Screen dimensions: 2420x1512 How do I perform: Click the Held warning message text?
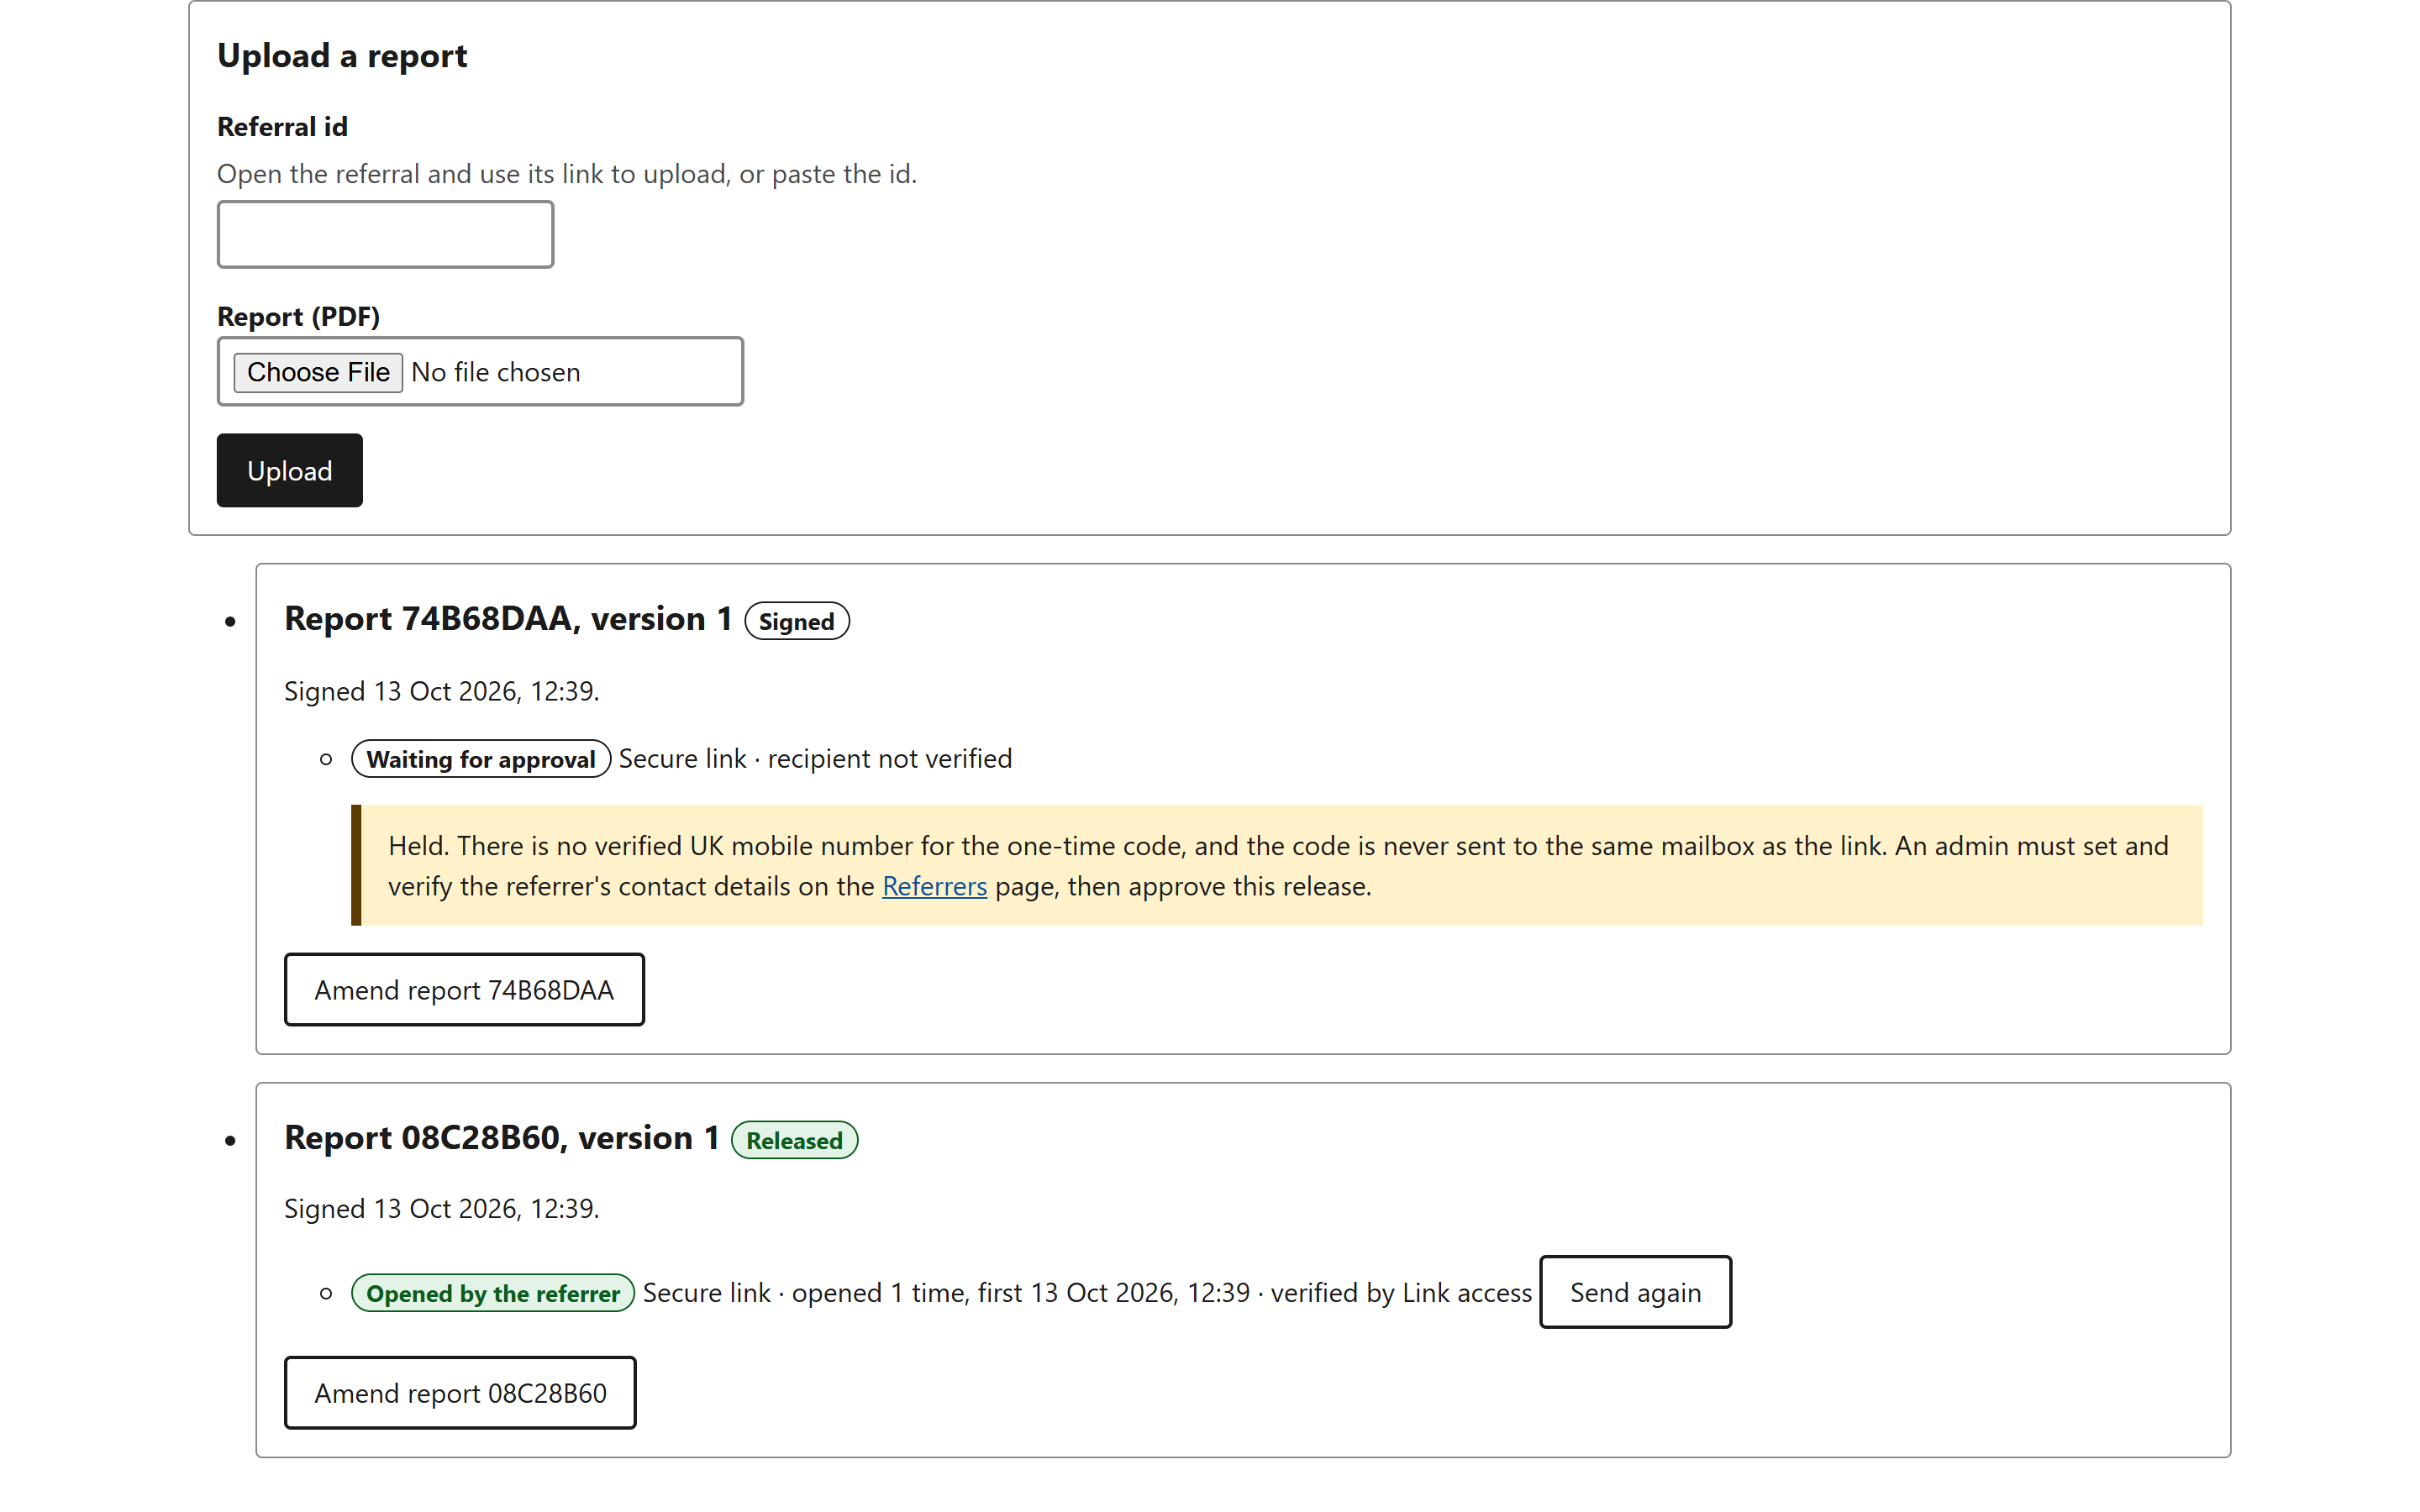coord(1278,866)
